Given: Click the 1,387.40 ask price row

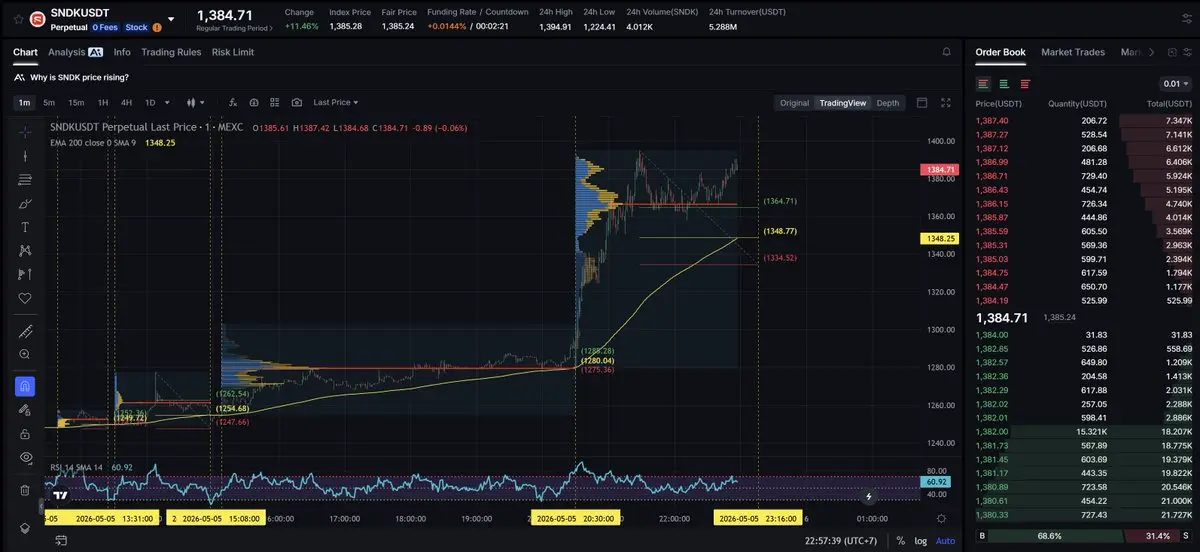Looking at the screenshot, I should [x=1083, y=120].
